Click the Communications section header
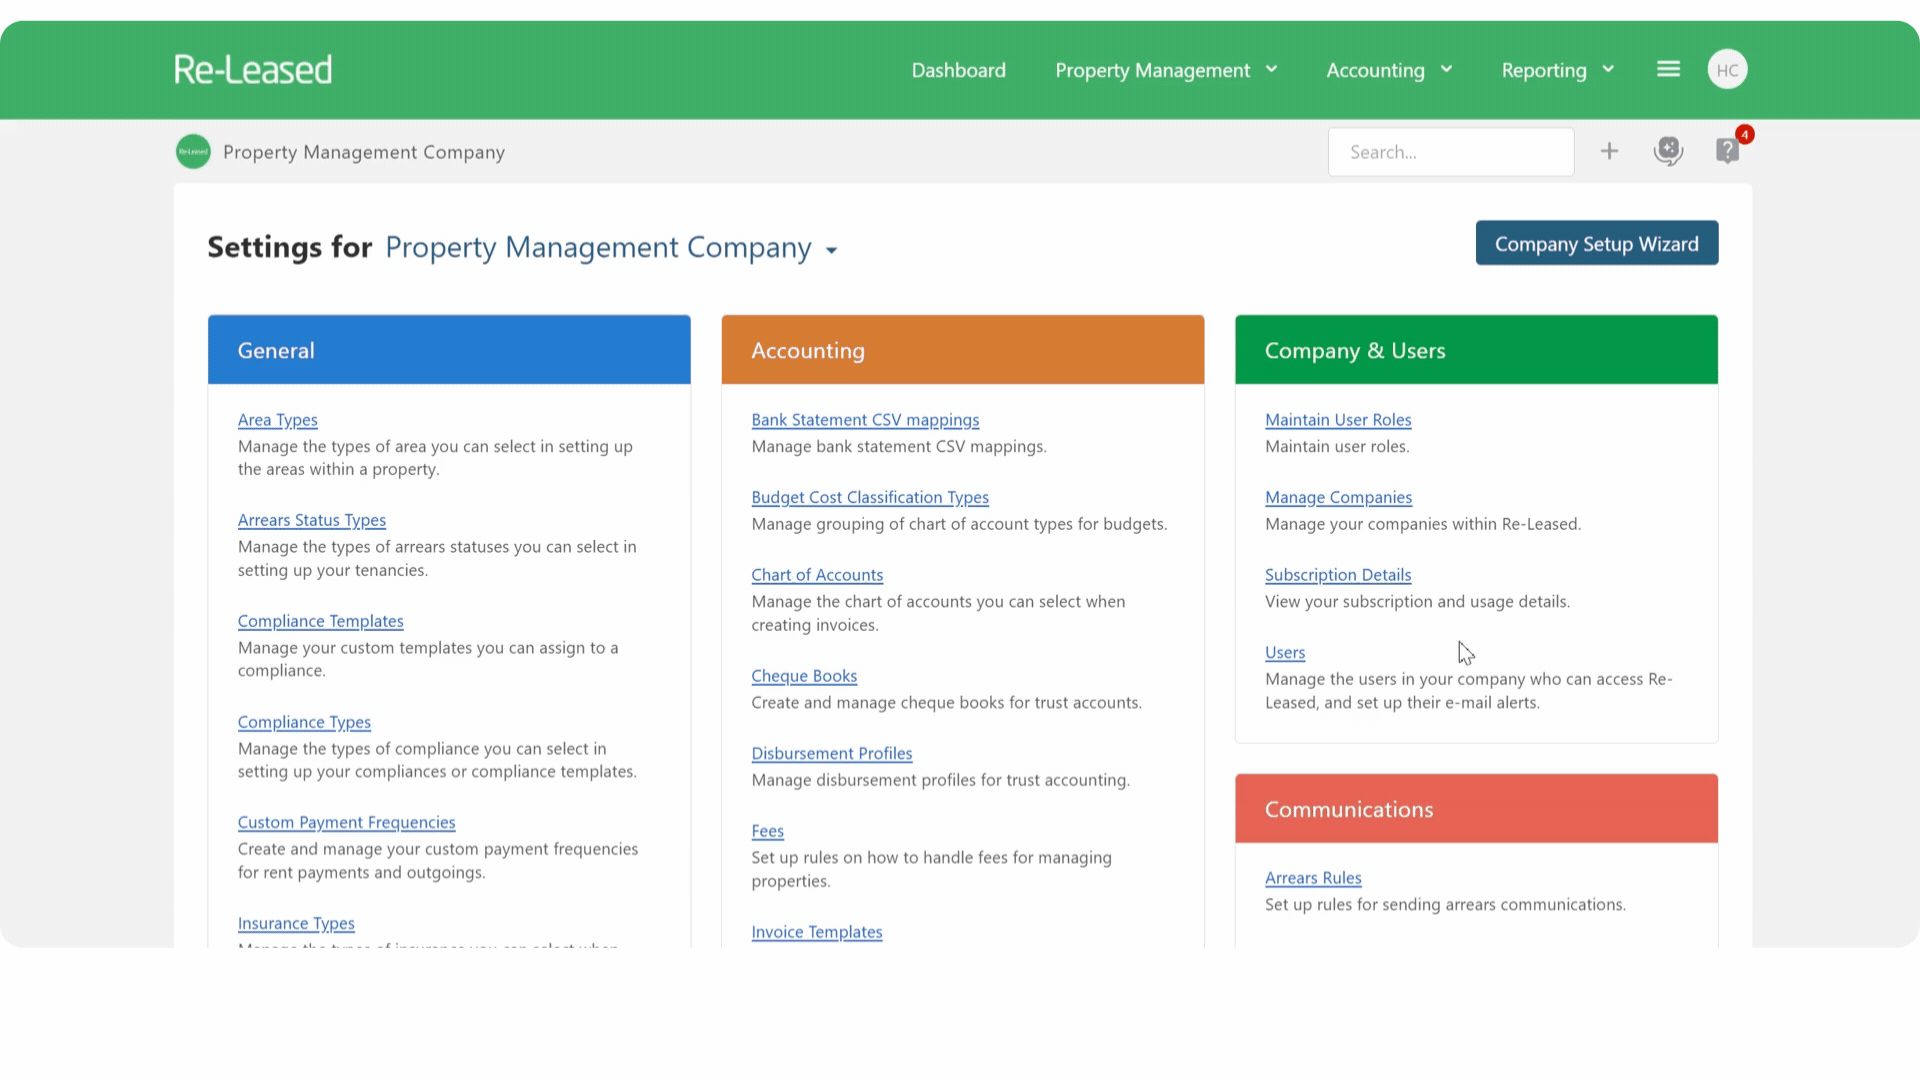 click(x=1476, y=808)
